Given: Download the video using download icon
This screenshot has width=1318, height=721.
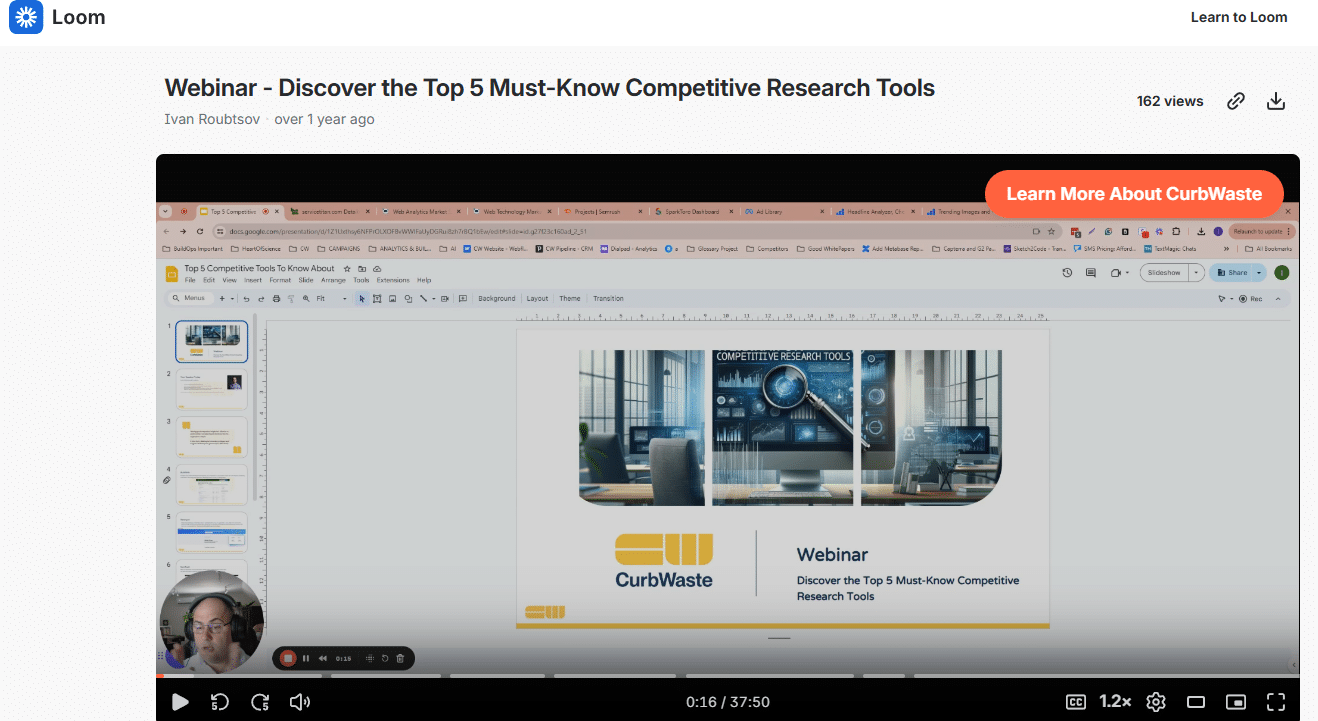Looking at the screenshot, I should coord(1275,101).
